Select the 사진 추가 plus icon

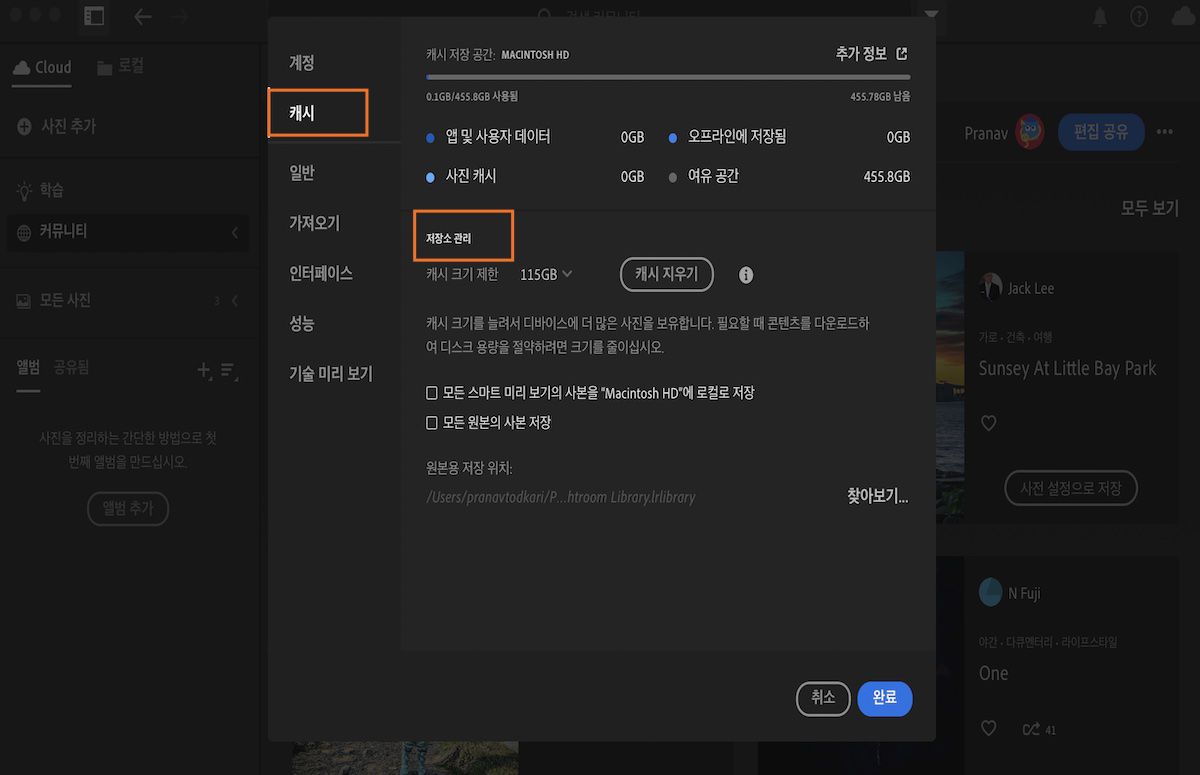coord(23,126)
